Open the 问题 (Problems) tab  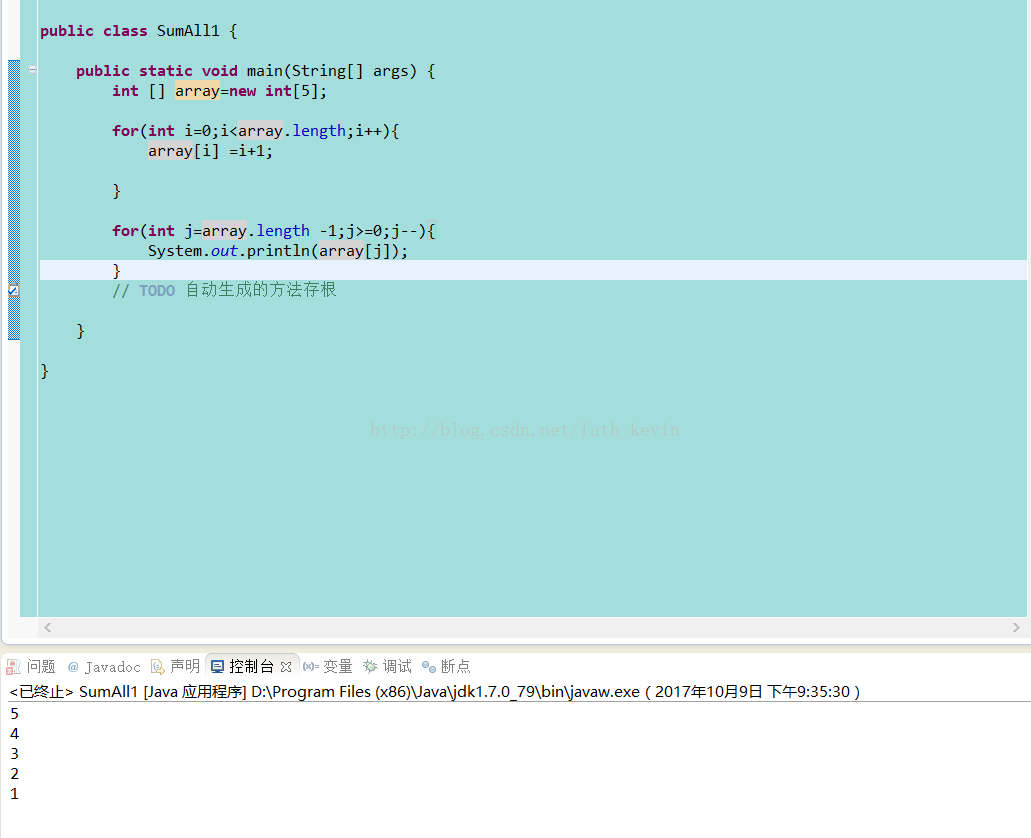31,666
